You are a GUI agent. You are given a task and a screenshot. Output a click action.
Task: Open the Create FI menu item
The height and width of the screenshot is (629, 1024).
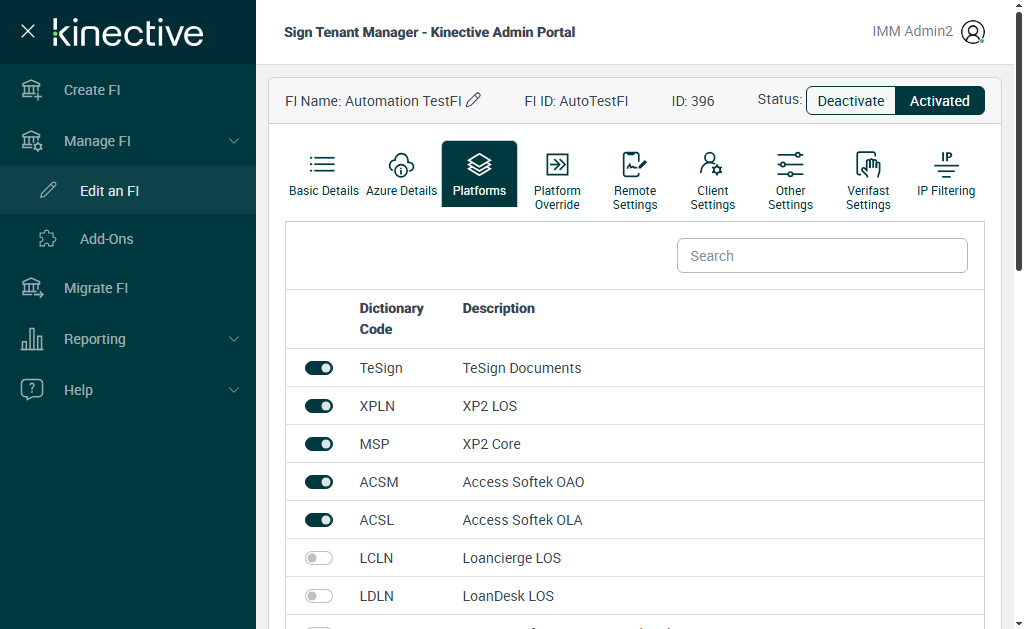pos(92,90)
